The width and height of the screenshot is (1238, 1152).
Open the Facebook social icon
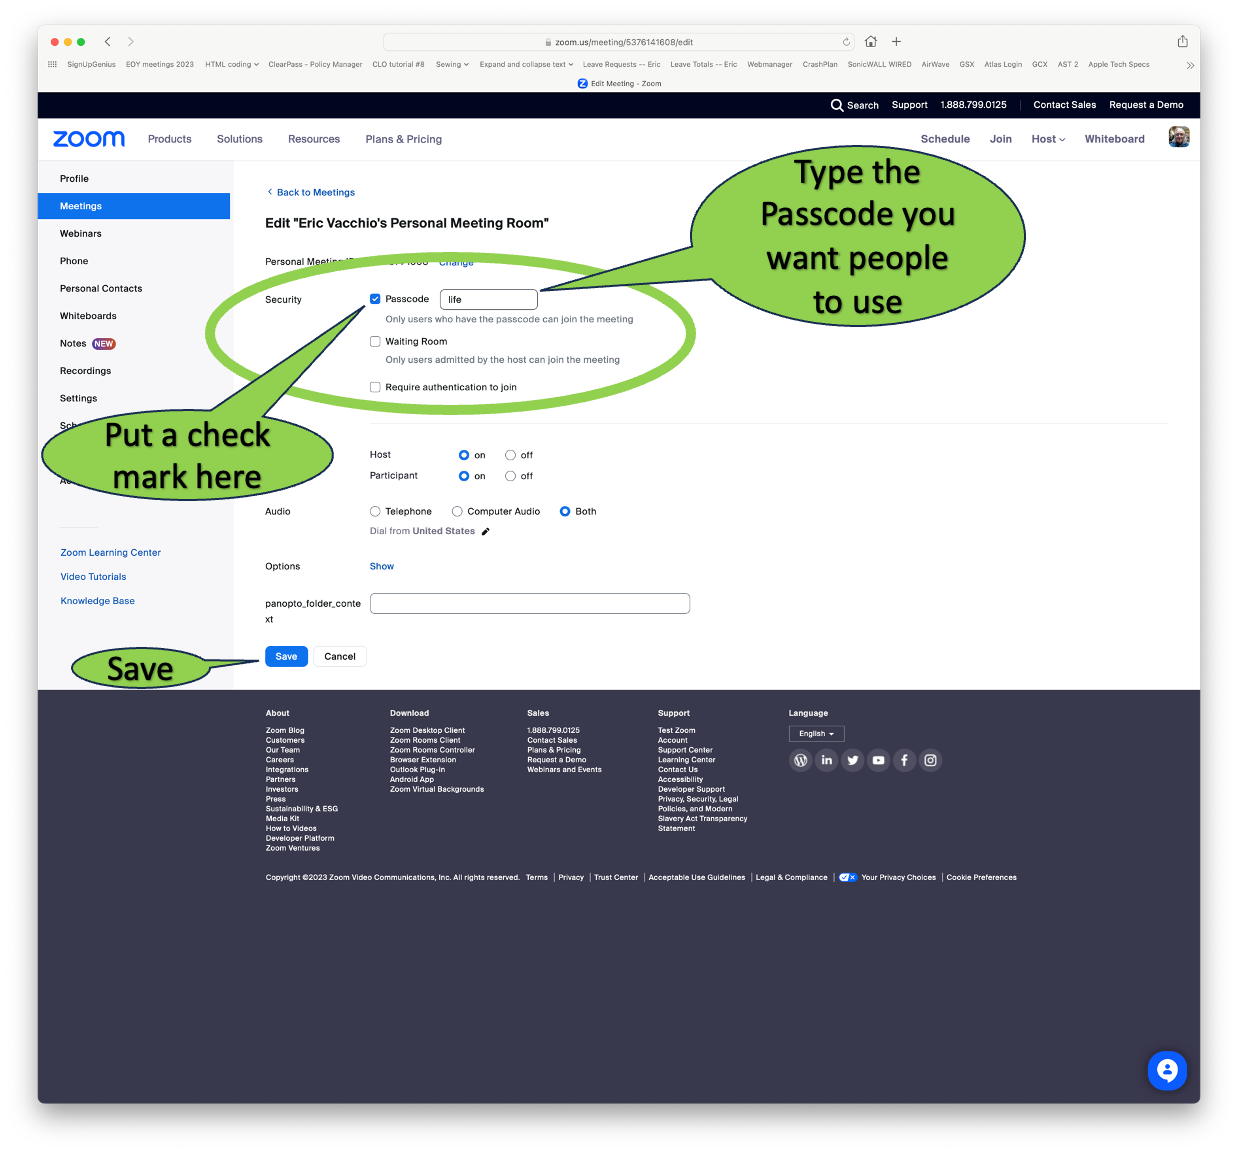coord(904,760)
